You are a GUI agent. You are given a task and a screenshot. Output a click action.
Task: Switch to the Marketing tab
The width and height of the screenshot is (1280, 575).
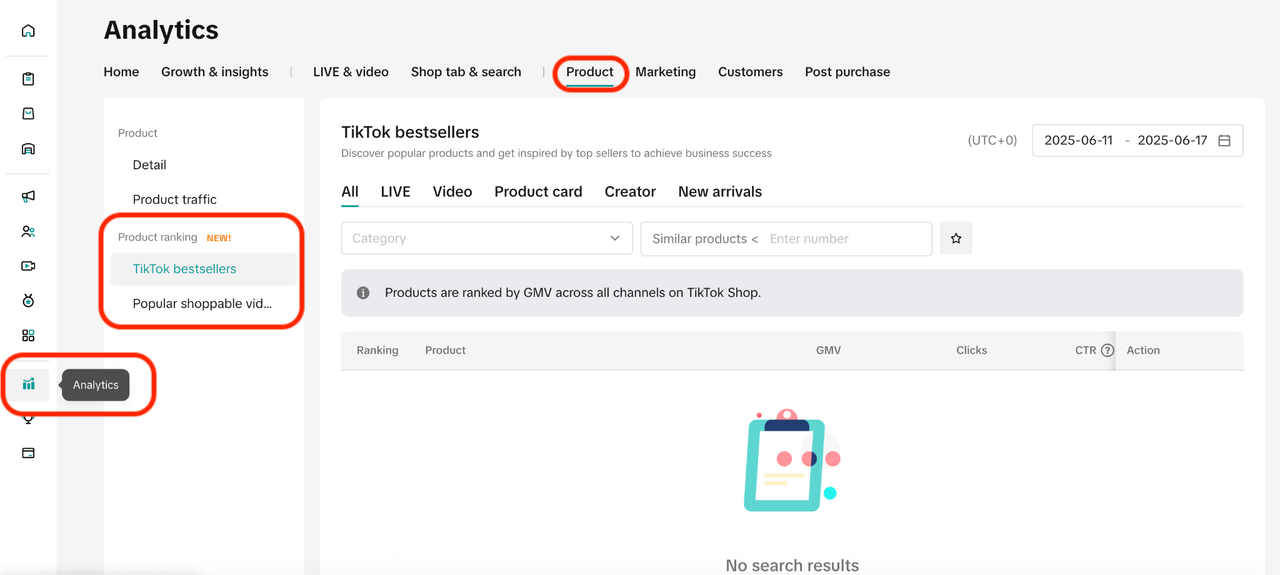665,72
